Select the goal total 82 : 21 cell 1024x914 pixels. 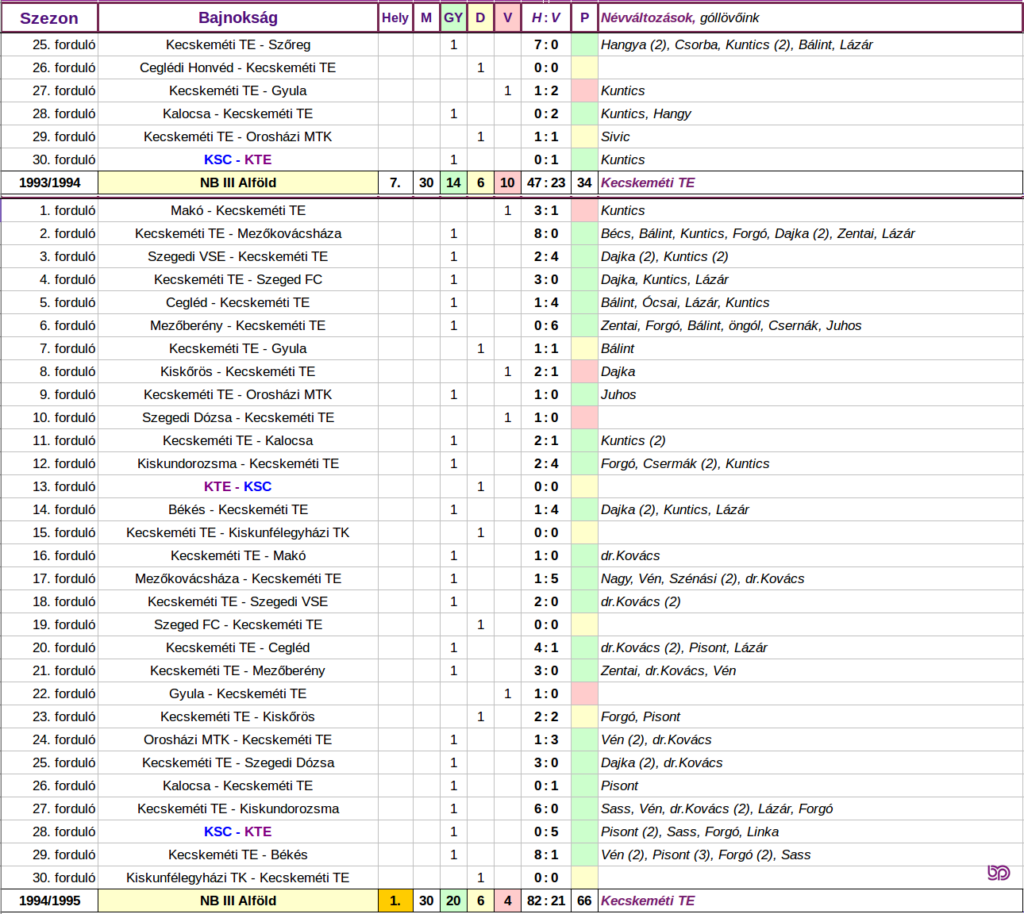546,901
